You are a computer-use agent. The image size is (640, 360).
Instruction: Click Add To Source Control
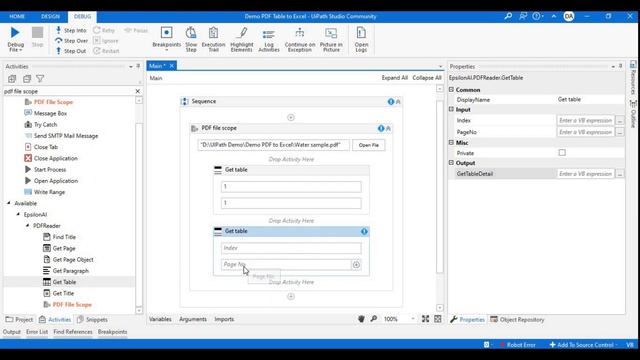point(582,344)
